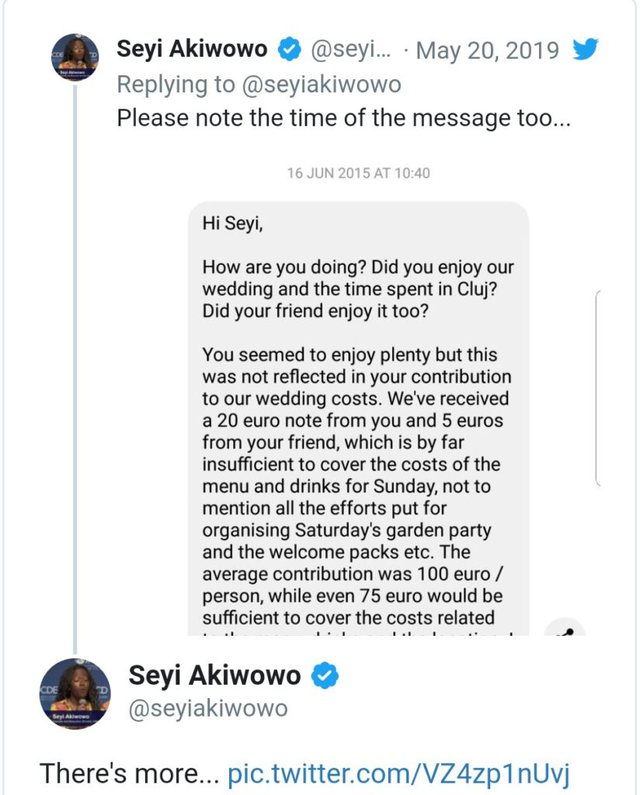Click the @seyiakiwowo mention in Replying to
Image resolution: width=640 pixels, height=795 pixels.
[x=322, y=84]
